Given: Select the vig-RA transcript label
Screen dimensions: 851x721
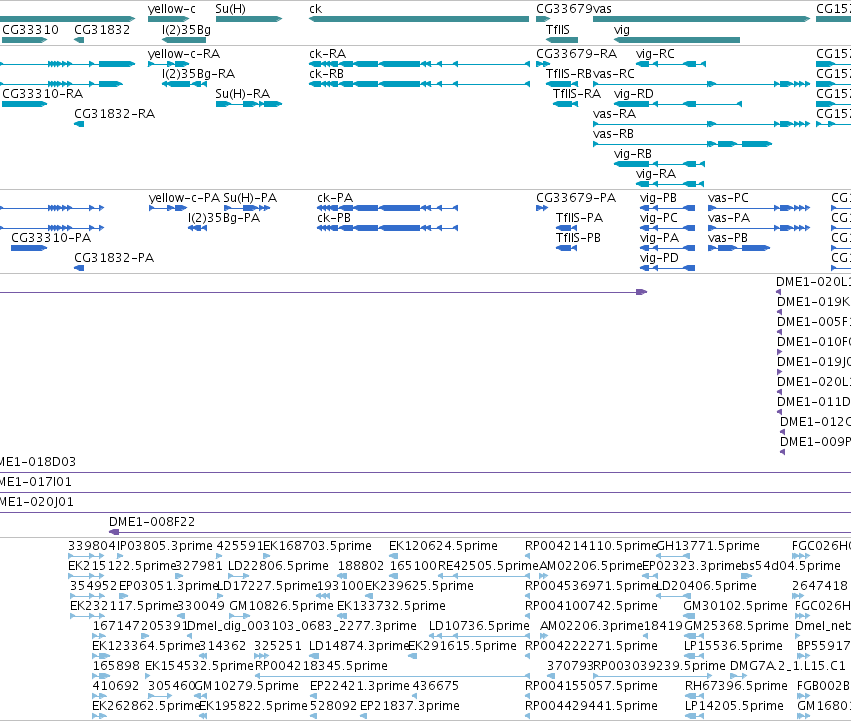Looking at the screenshot, I should pos(656,174).
